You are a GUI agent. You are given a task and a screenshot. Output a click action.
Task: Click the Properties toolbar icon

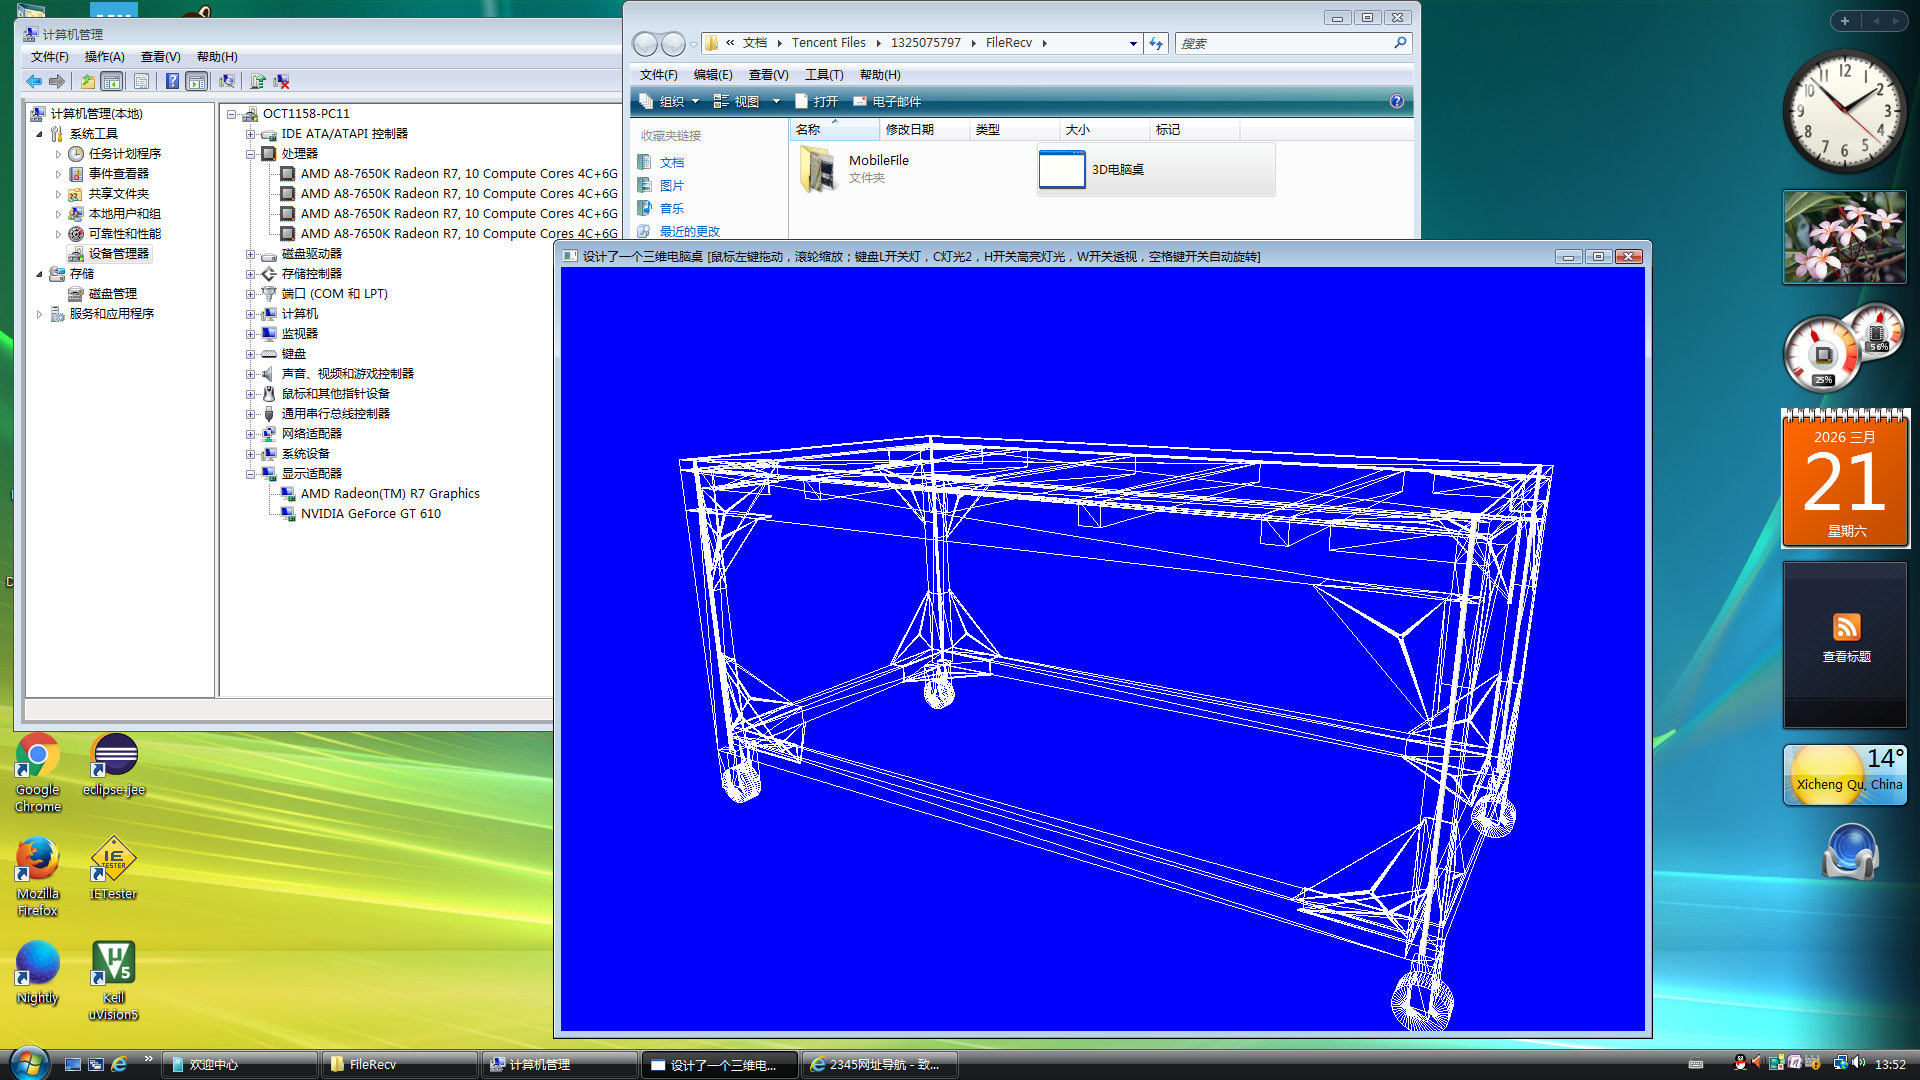(141, 81)
